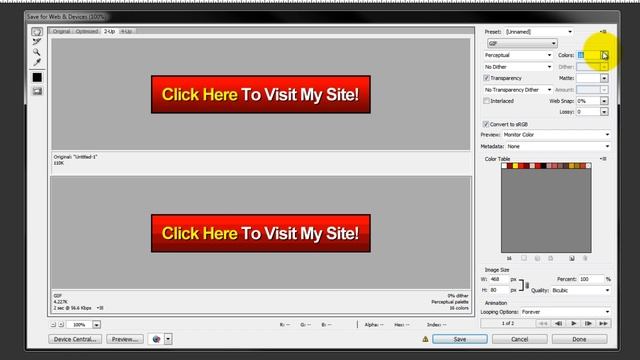Toggle the Convert to sRGB checkbox
Screen dimensions: 640x360
pyautogui.click(x=486, y=124)
